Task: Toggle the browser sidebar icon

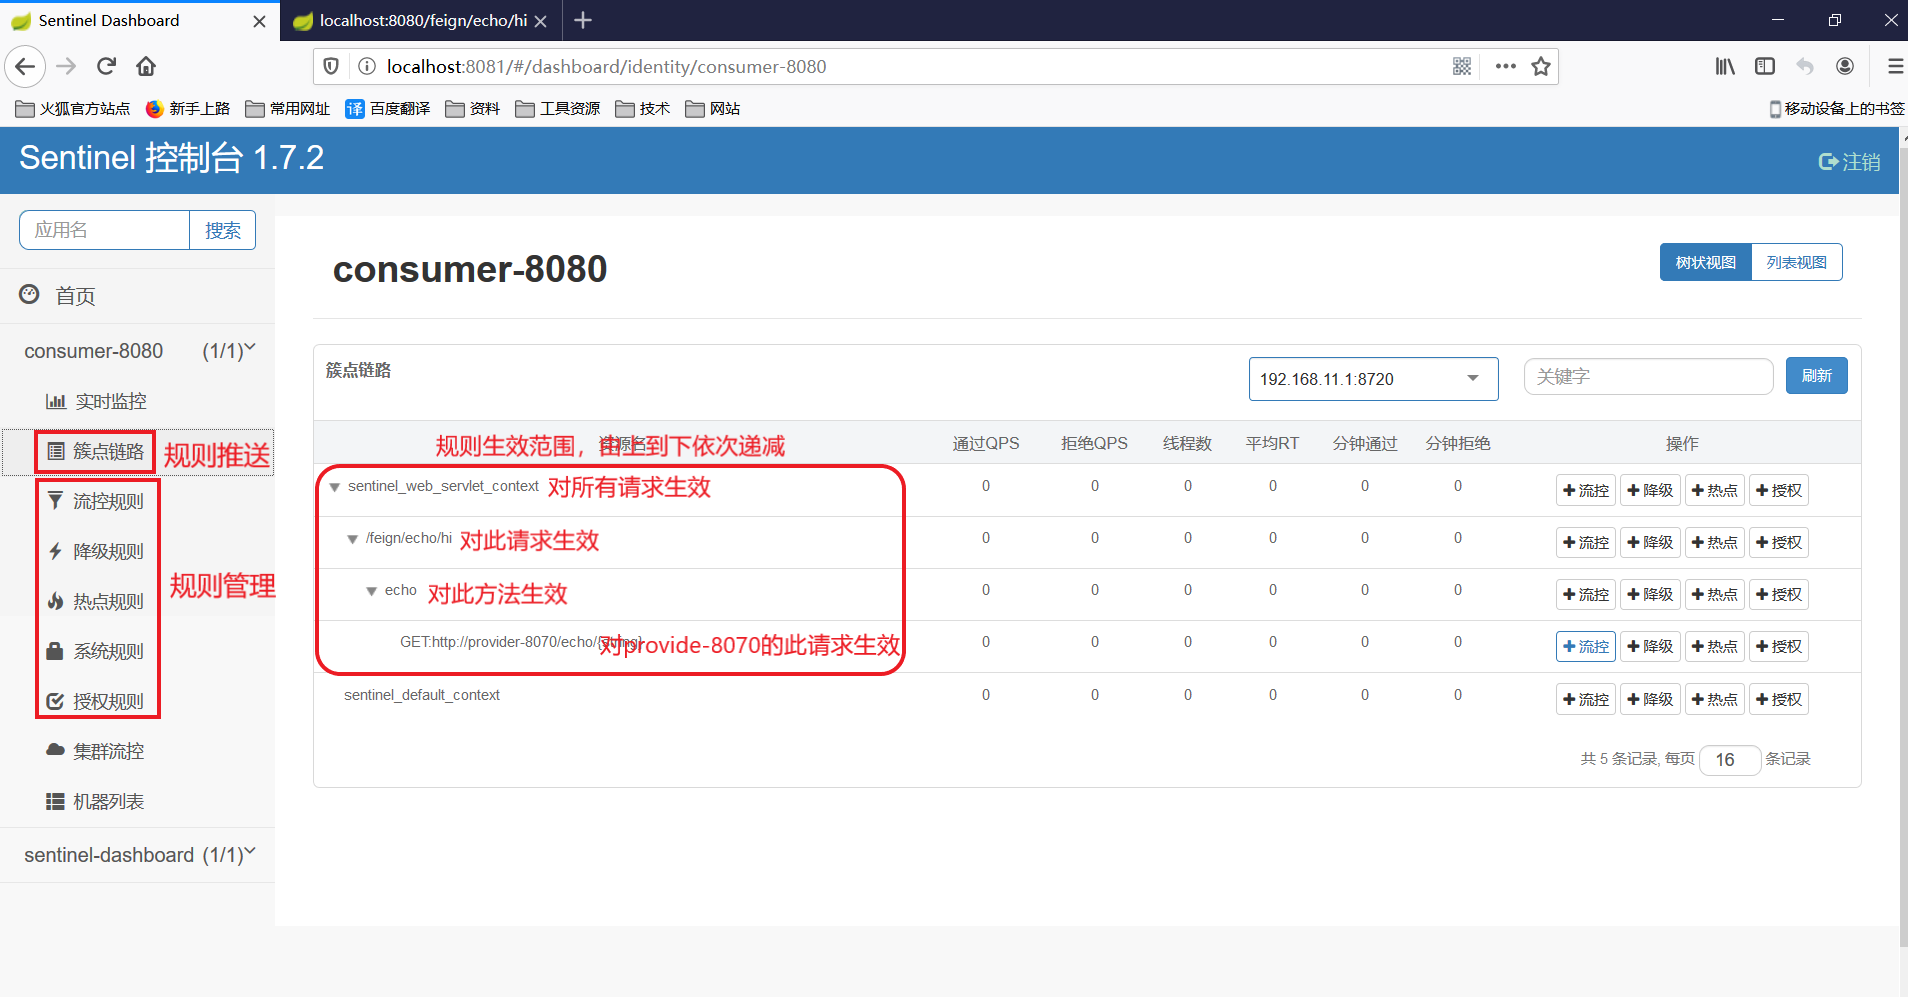Action: point(1765,67)
